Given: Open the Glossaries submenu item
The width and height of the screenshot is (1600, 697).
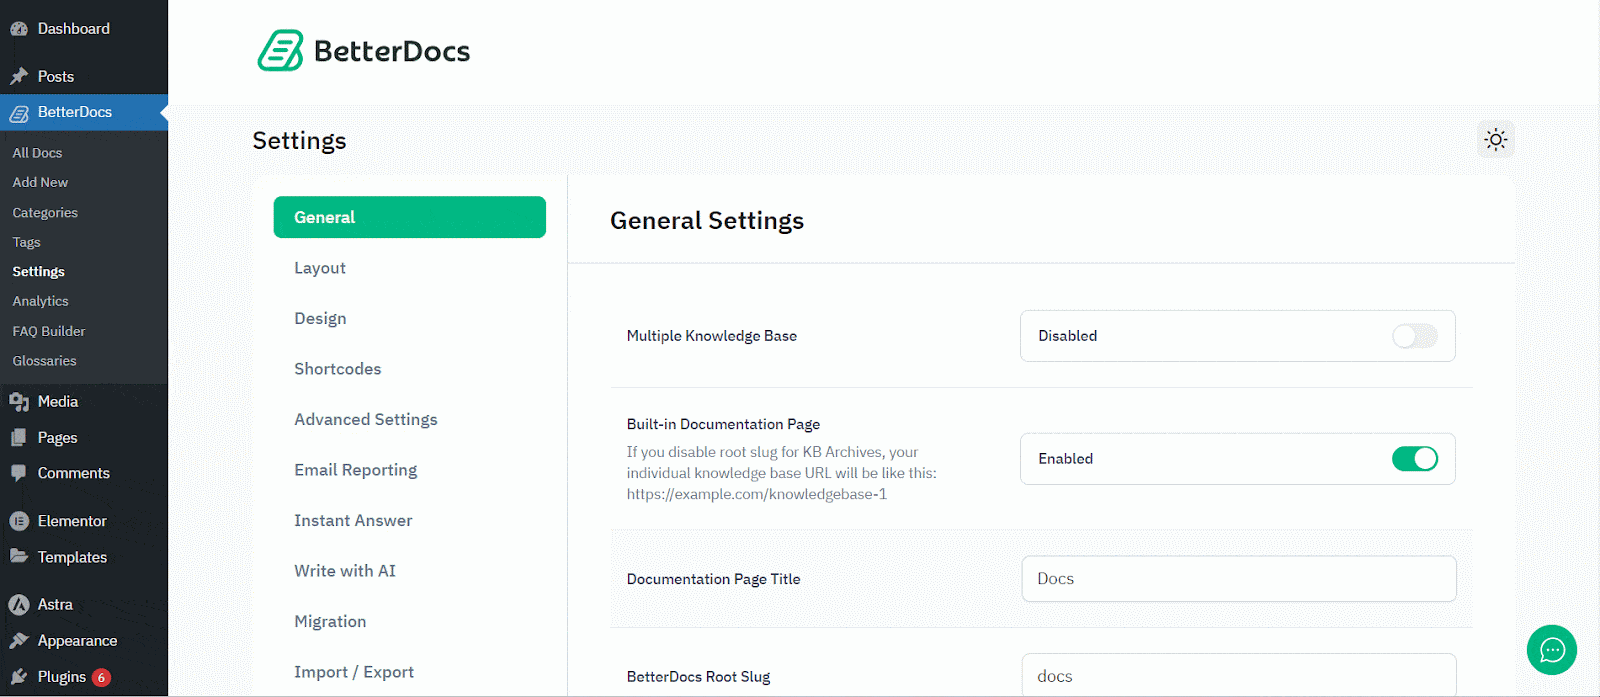Looking at the screenshot, I should tap(45, 361).
